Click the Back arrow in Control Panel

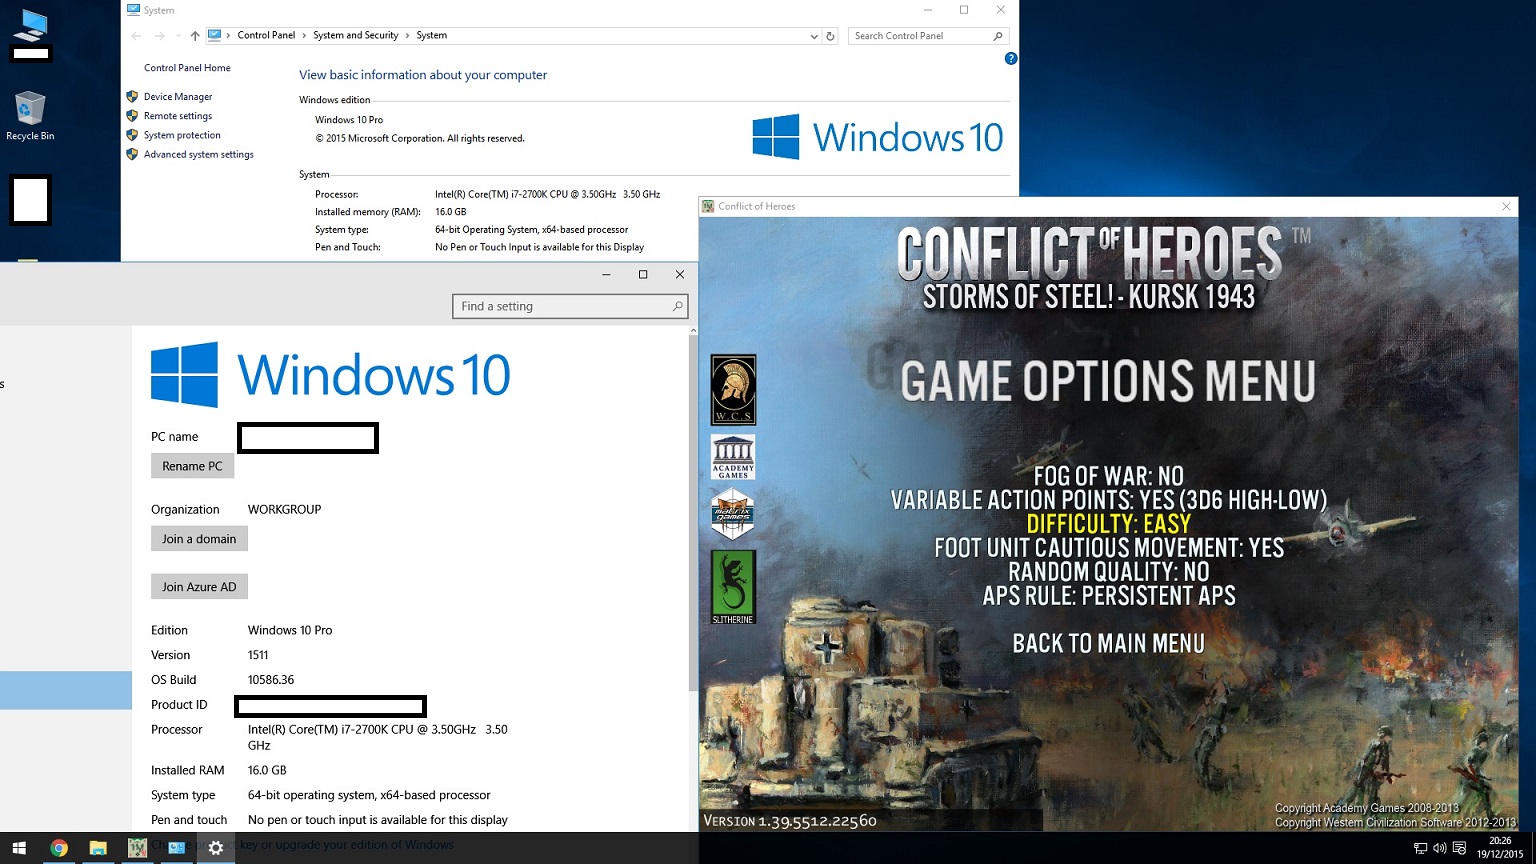point(136,36)
